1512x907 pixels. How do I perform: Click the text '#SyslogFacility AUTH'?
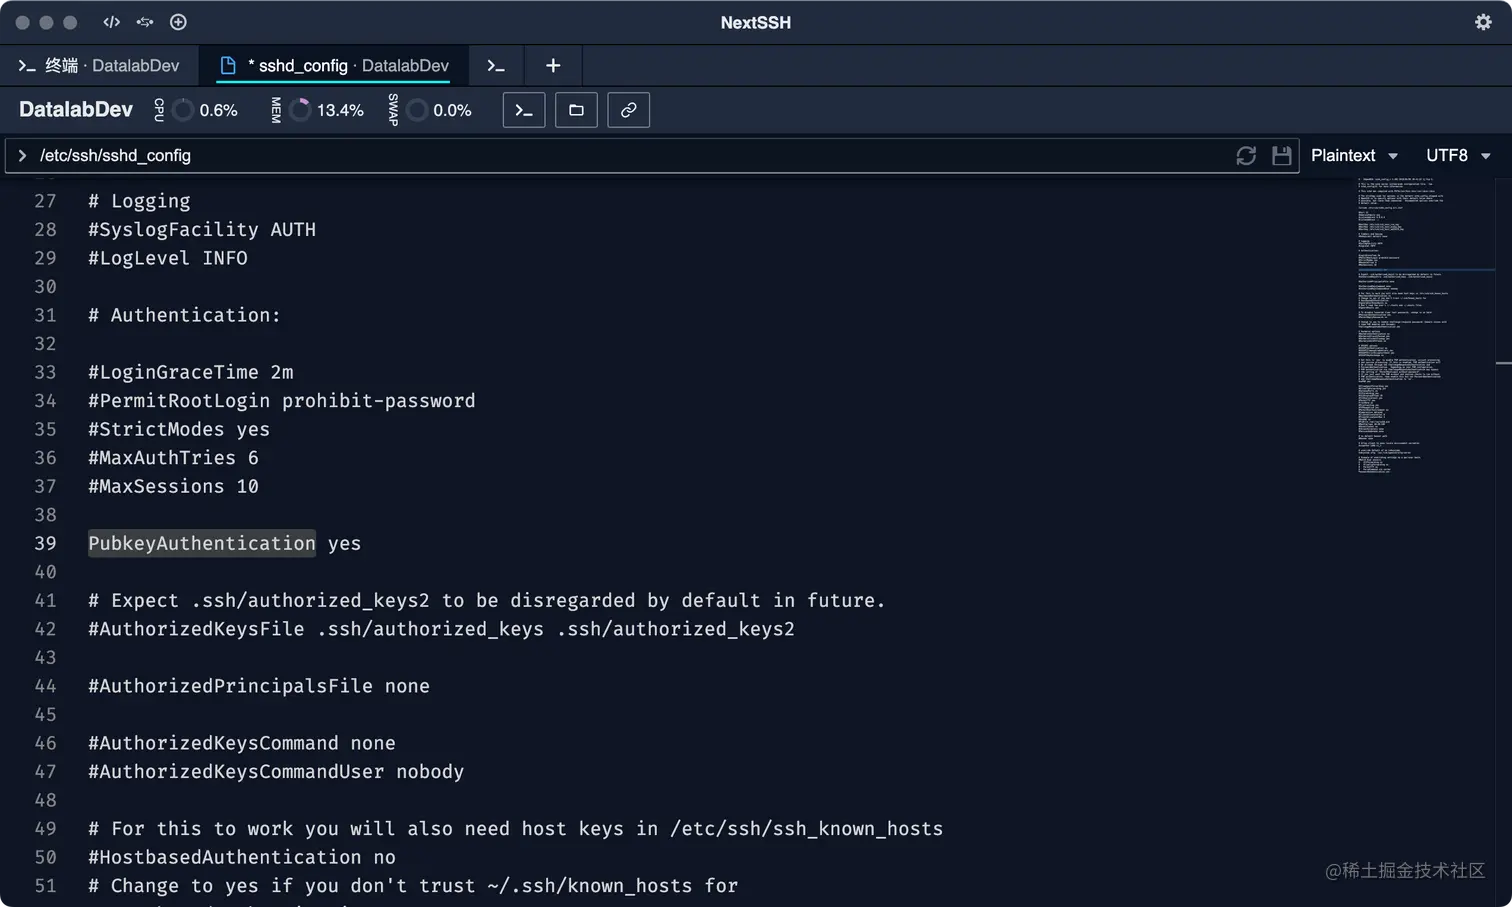tap(202, 230)
